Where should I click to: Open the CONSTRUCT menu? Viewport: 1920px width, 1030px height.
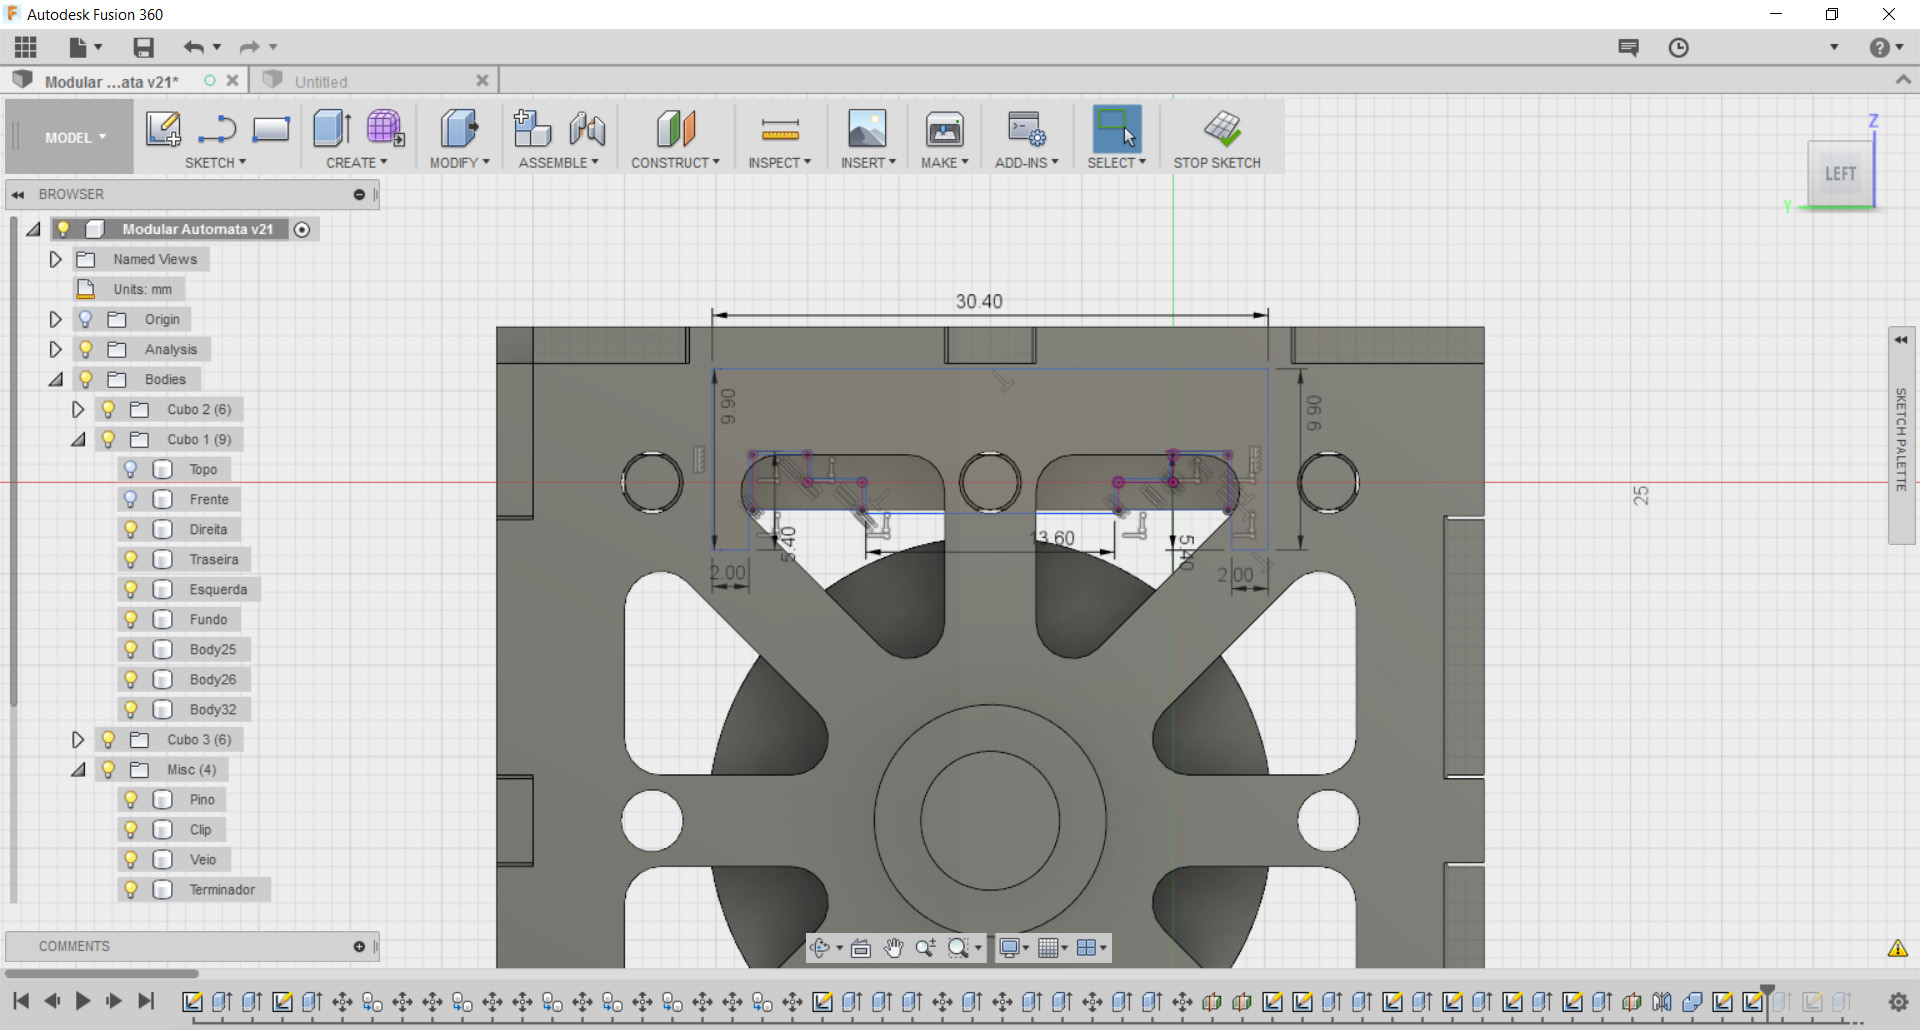[675, 162]
